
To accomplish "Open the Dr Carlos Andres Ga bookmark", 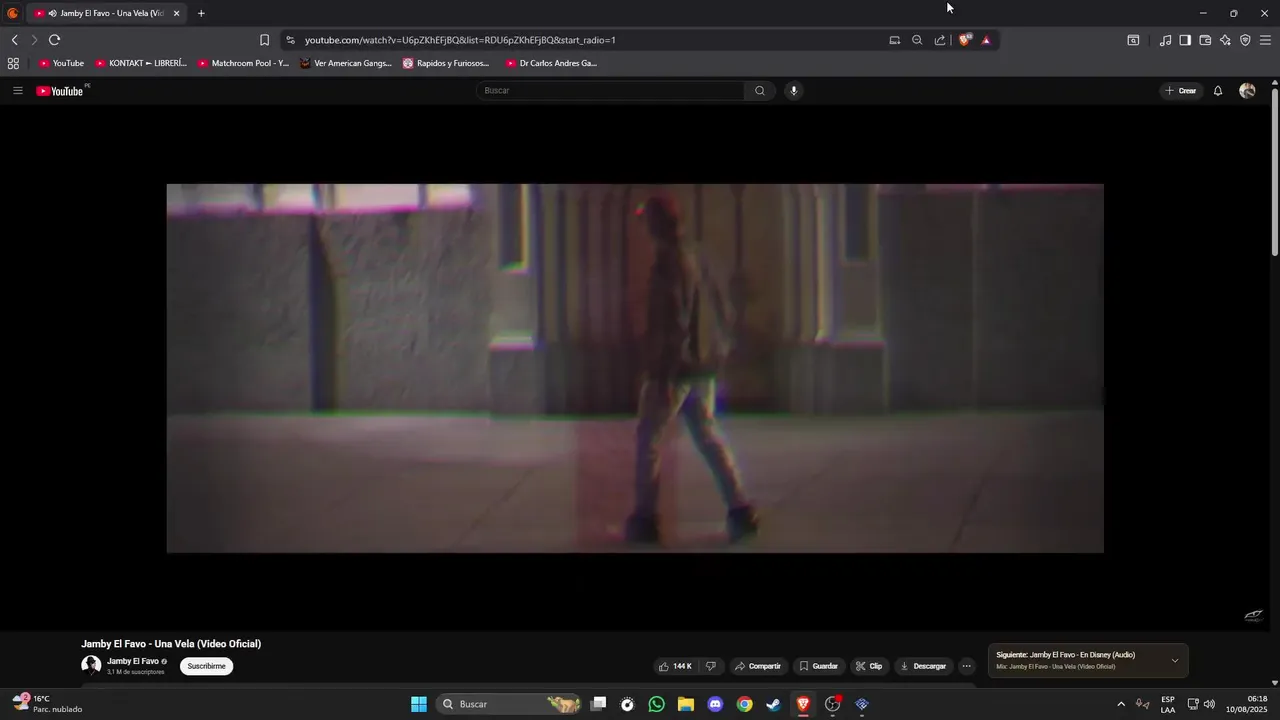I will coord(552,63).
